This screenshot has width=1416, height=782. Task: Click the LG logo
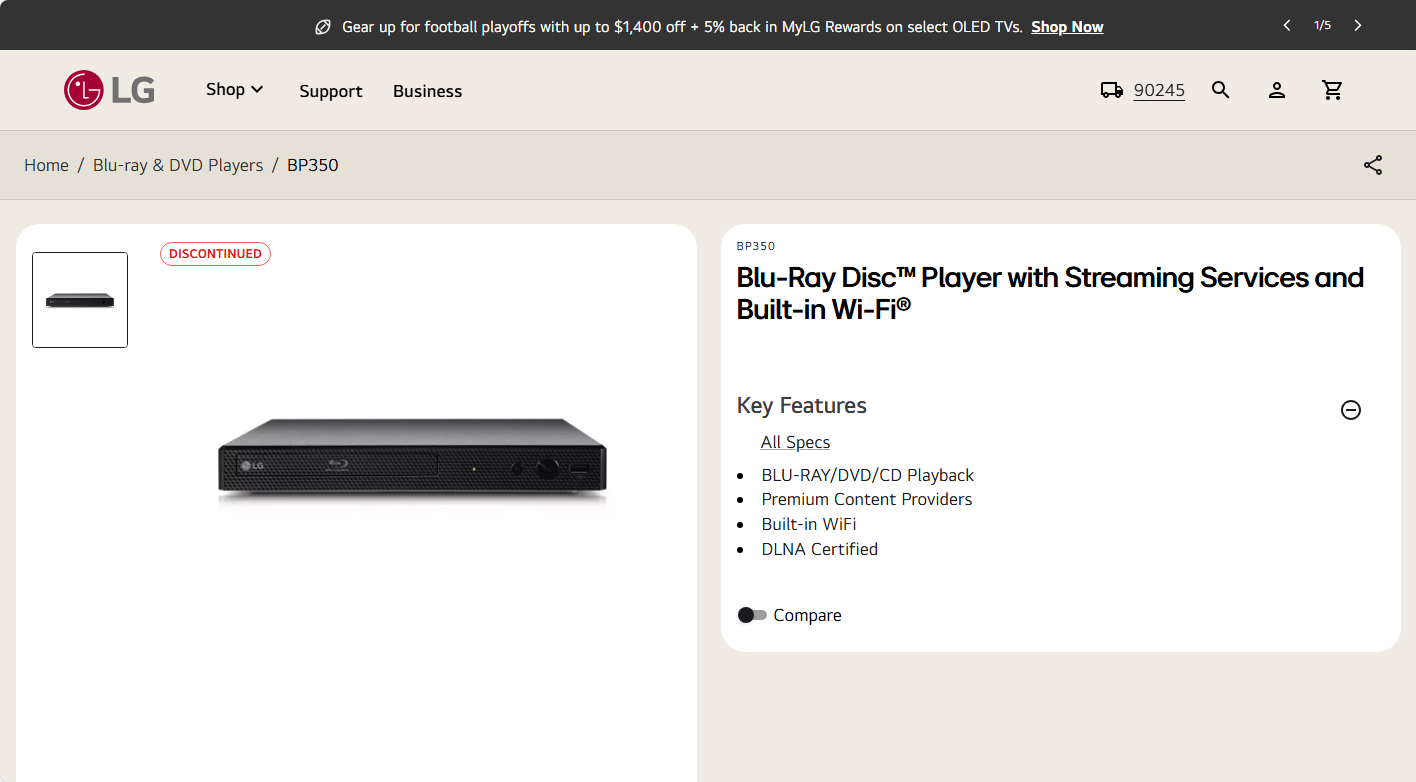point(109,90)
